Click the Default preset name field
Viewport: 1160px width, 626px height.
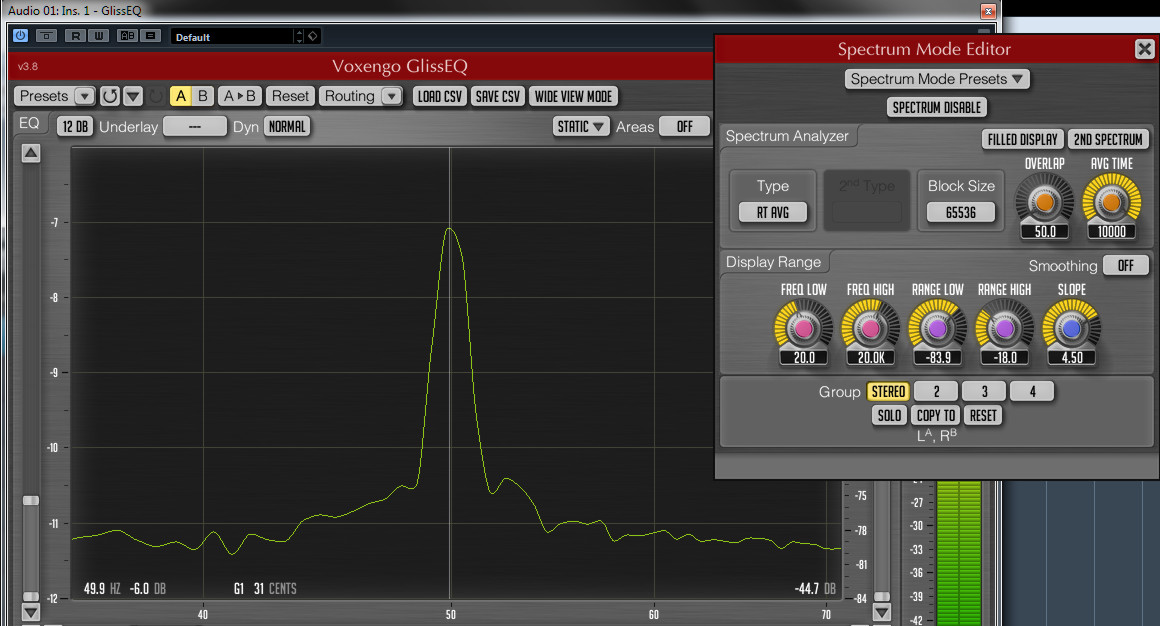click(x=232, y=36)
